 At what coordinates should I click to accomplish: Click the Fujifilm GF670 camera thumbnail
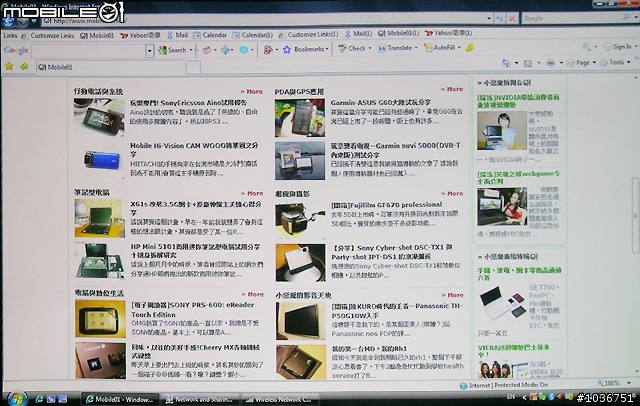click(x=300, y=220)
